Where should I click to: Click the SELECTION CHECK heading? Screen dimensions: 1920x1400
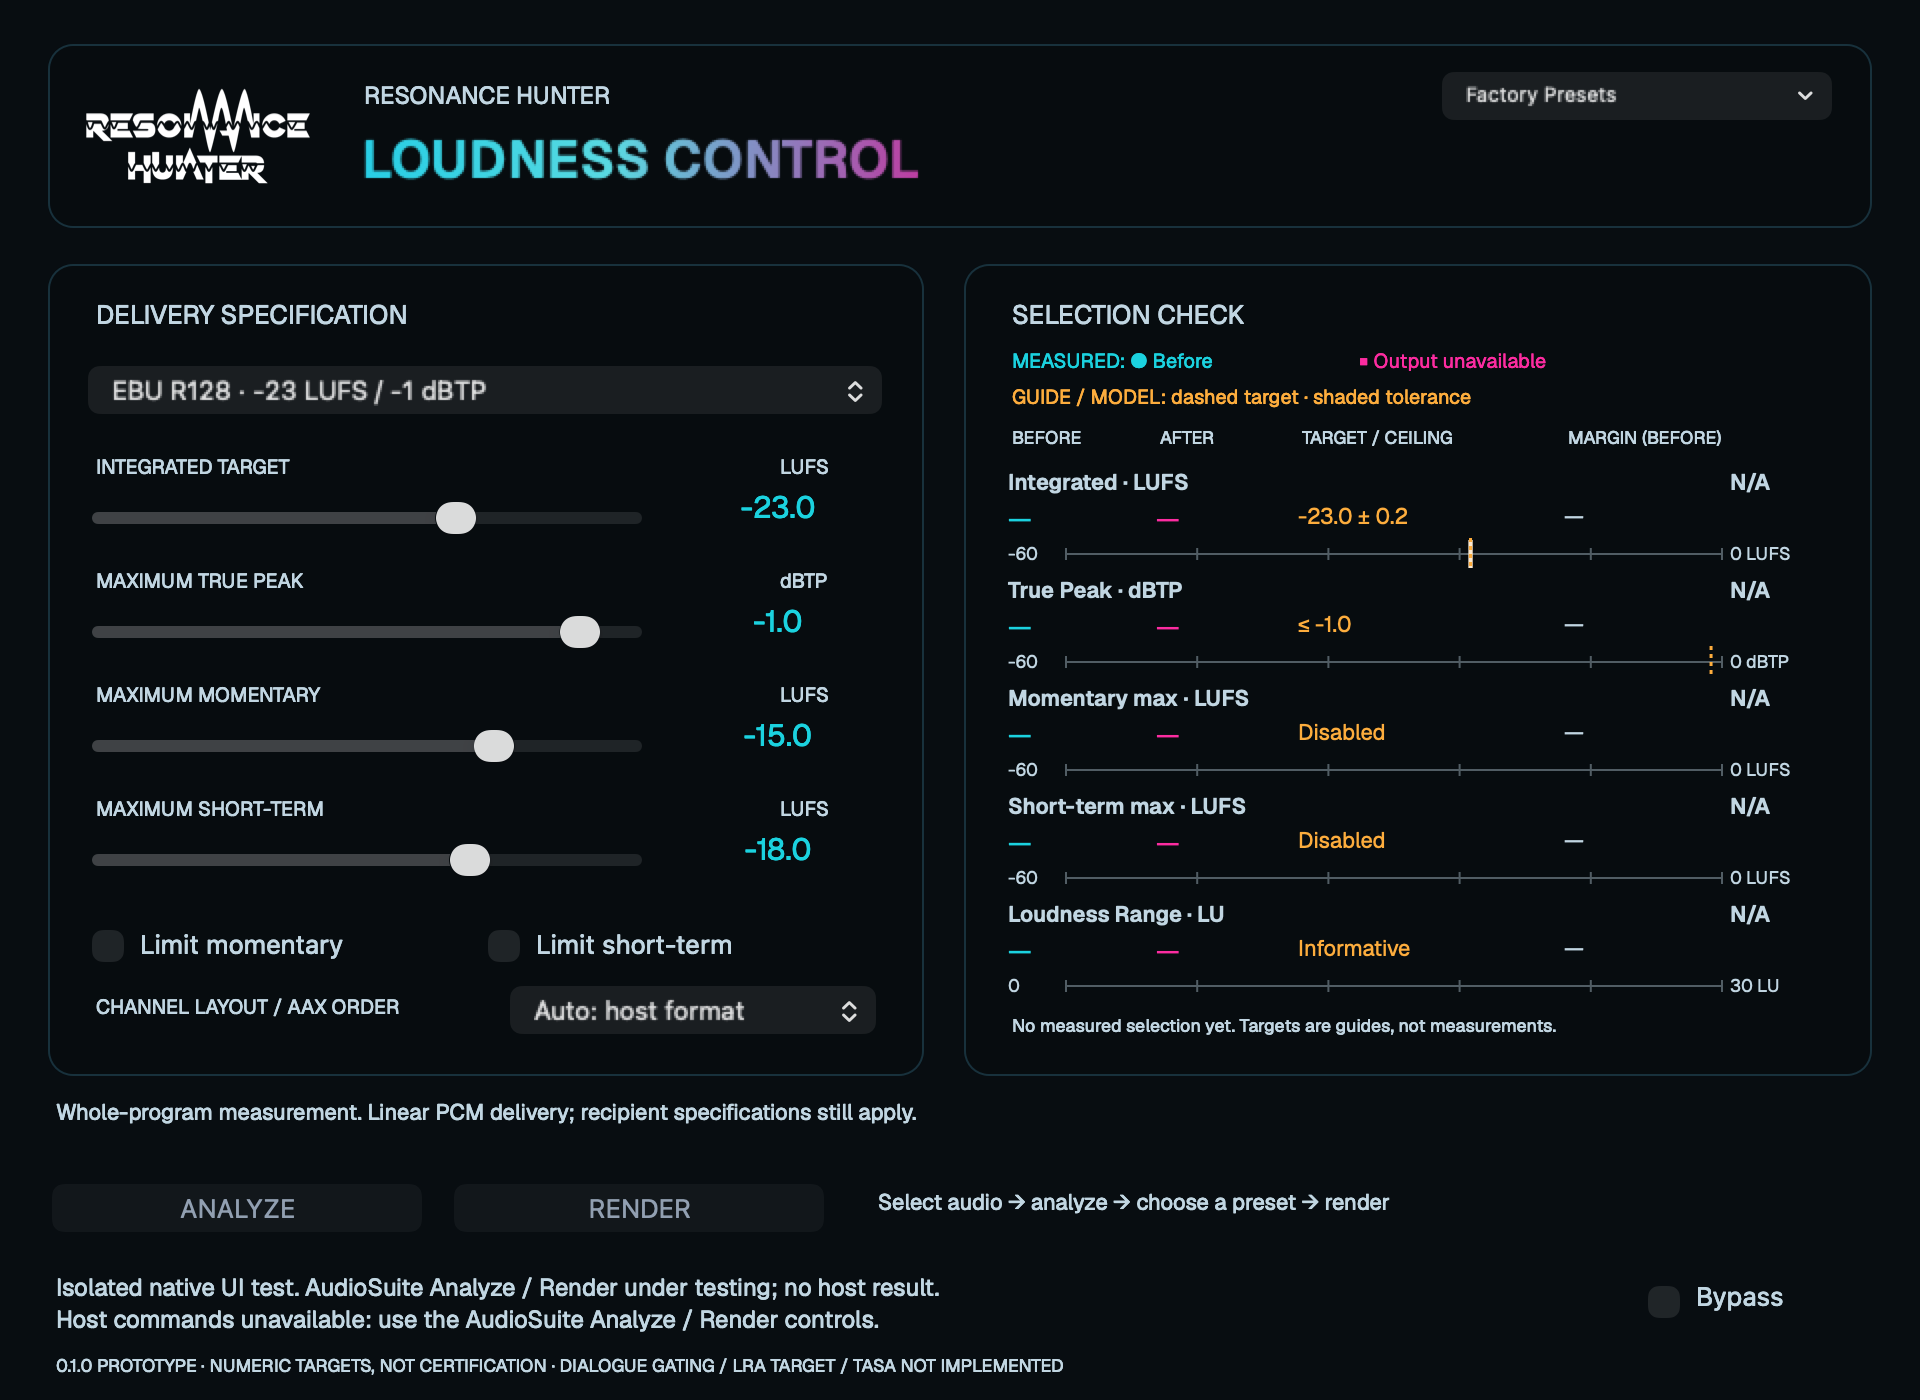[1127, 315]
